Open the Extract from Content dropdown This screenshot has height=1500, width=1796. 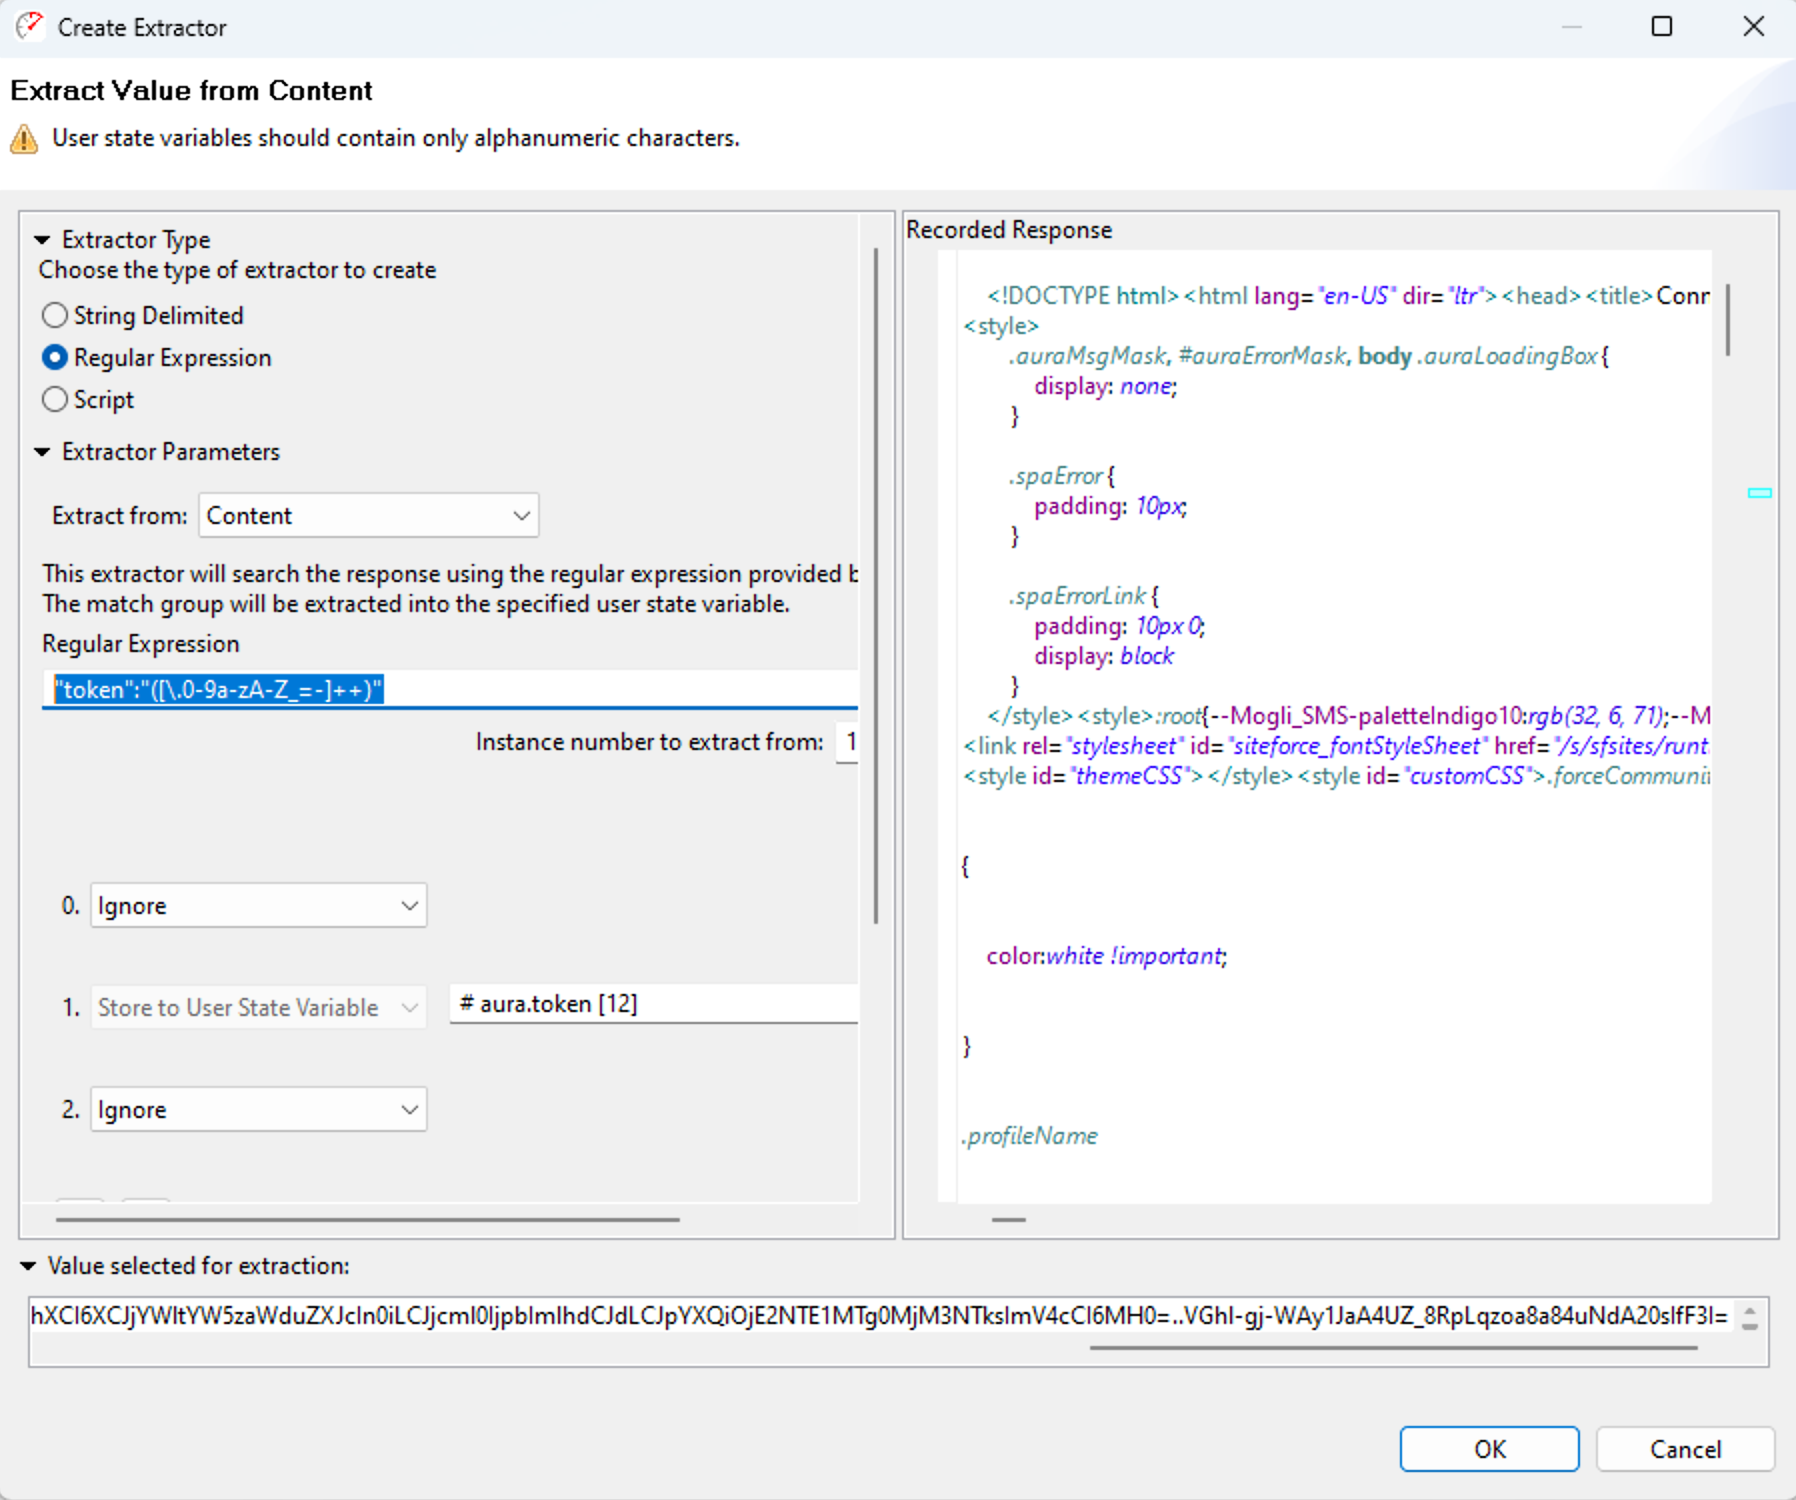pos(368,516)
